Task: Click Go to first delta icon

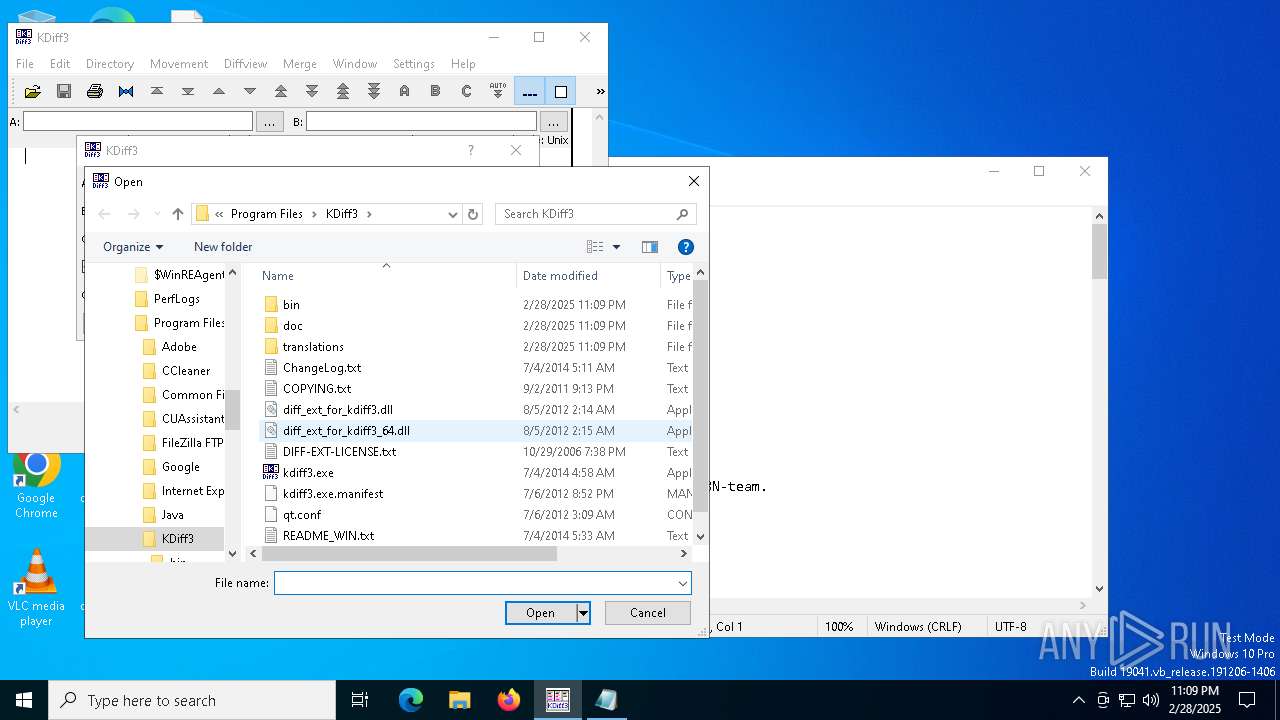Action: (157, 91)
